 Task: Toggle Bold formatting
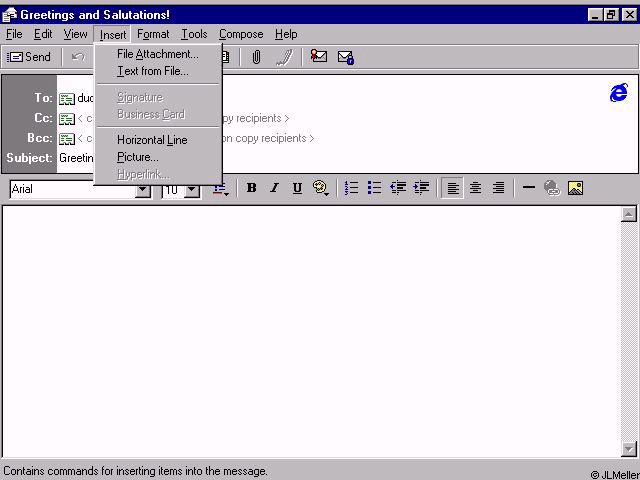(251, 188)
